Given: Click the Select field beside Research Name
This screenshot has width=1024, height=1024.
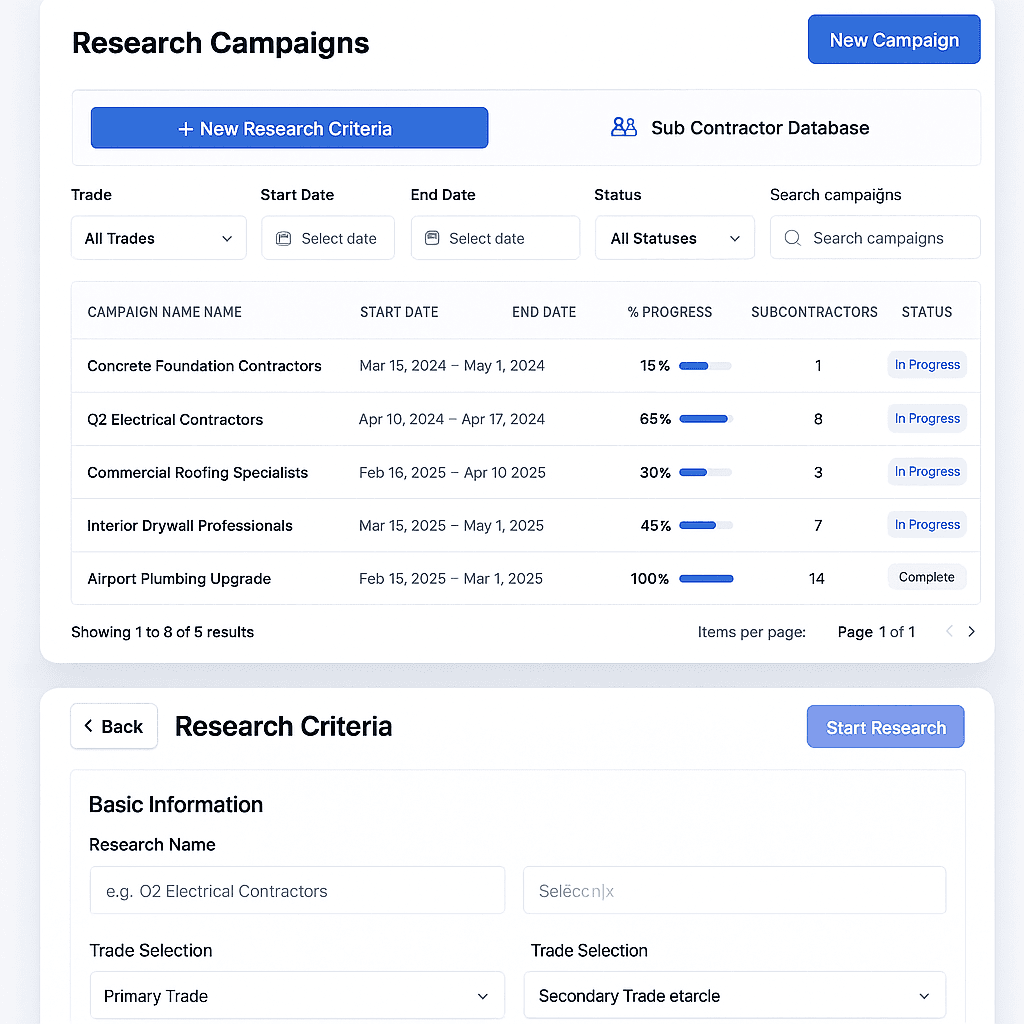Looking at the screenshot, I should pyautogui.click(x=735, y=891).
